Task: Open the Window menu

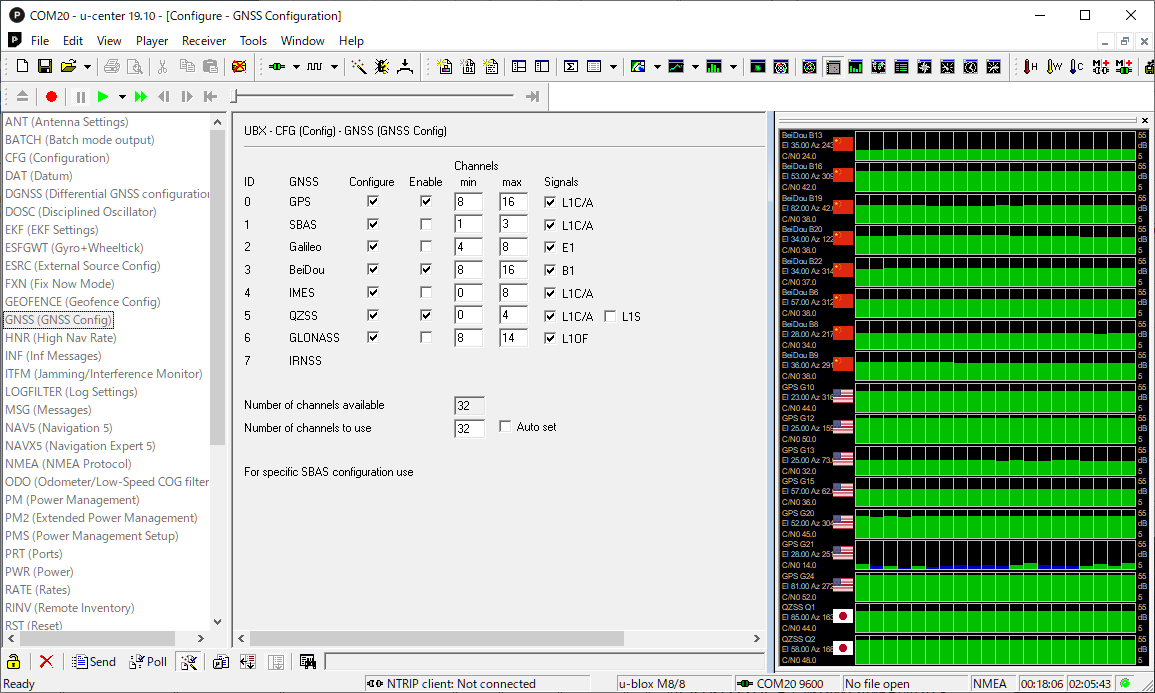Action: click(x=302, y=41)
